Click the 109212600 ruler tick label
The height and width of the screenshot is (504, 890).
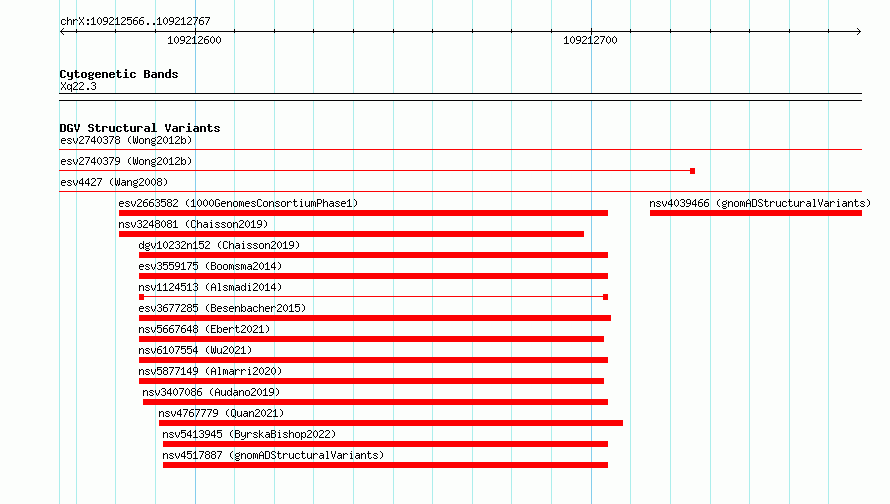(x=194, y=40)
